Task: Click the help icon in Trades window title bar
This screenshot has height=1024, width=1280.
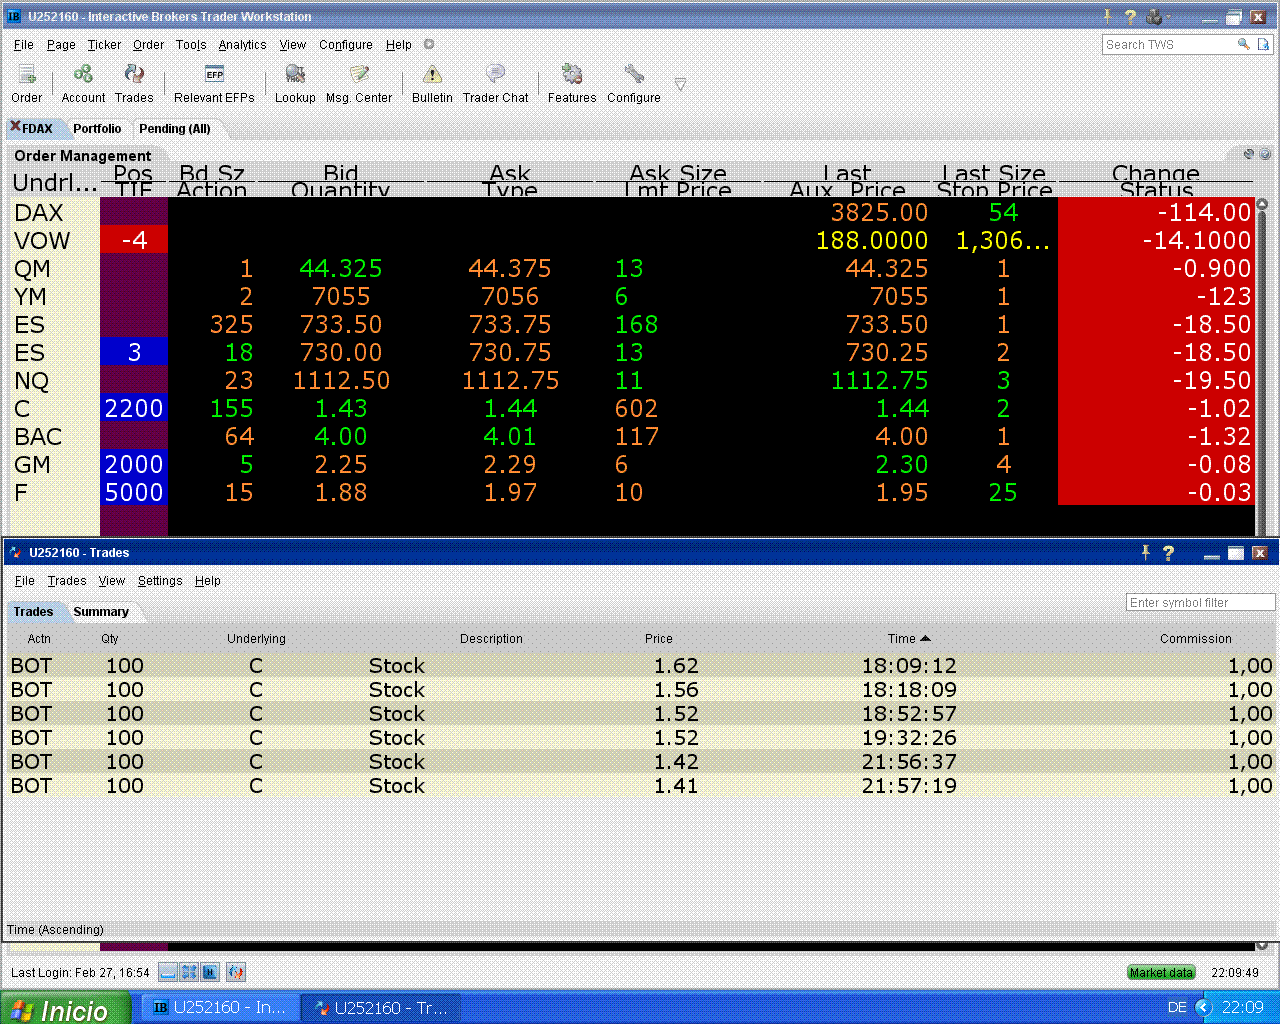Action: (1168, 552)
